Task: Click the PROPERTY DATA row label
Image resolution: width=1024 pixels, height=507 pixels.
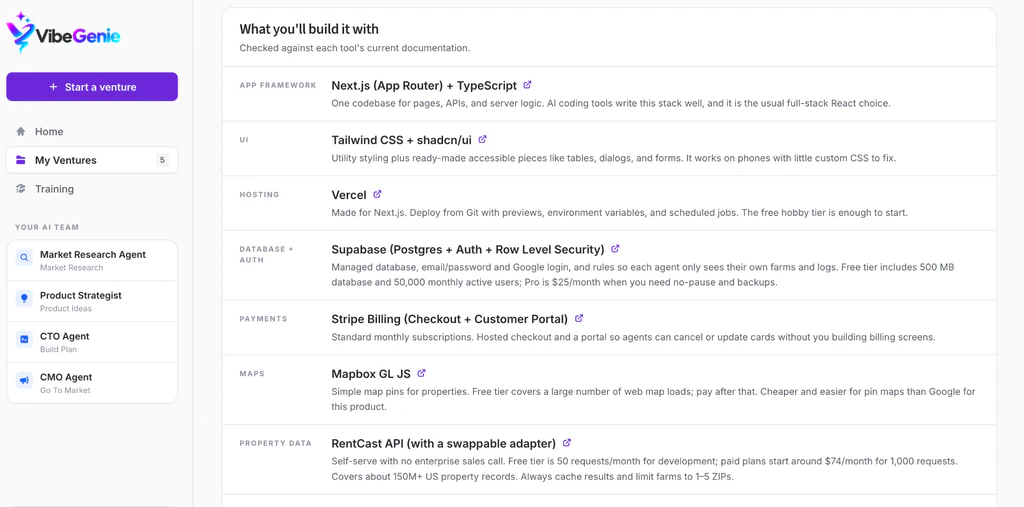Action: [x=276, y=443]
